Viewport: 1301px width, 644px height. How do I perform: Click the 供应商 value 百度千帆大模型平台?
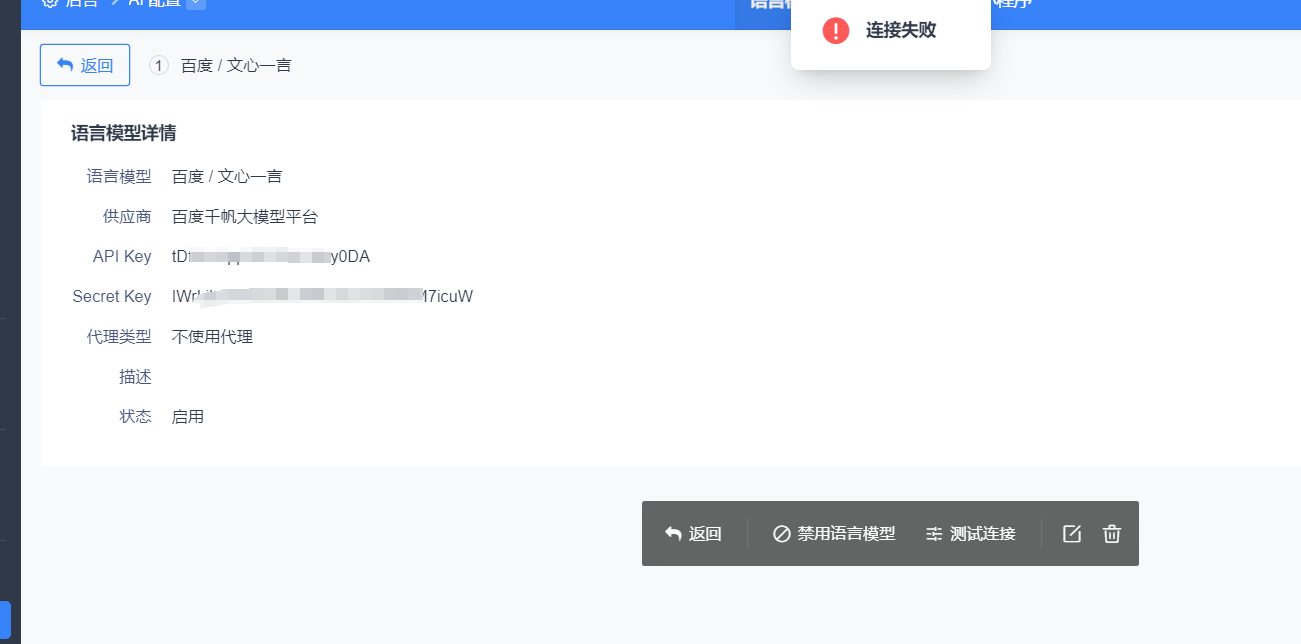[x=245, y=216]
